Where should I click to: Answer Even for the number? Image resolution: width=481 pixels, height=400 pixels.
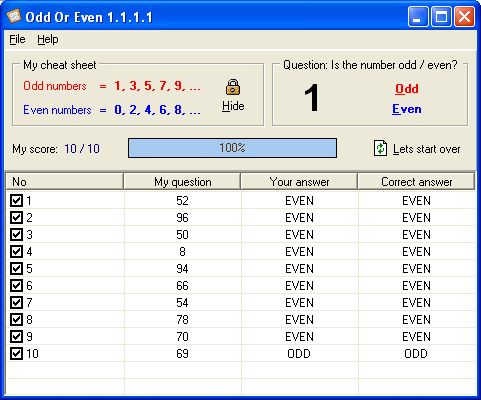tap(407, 109)
